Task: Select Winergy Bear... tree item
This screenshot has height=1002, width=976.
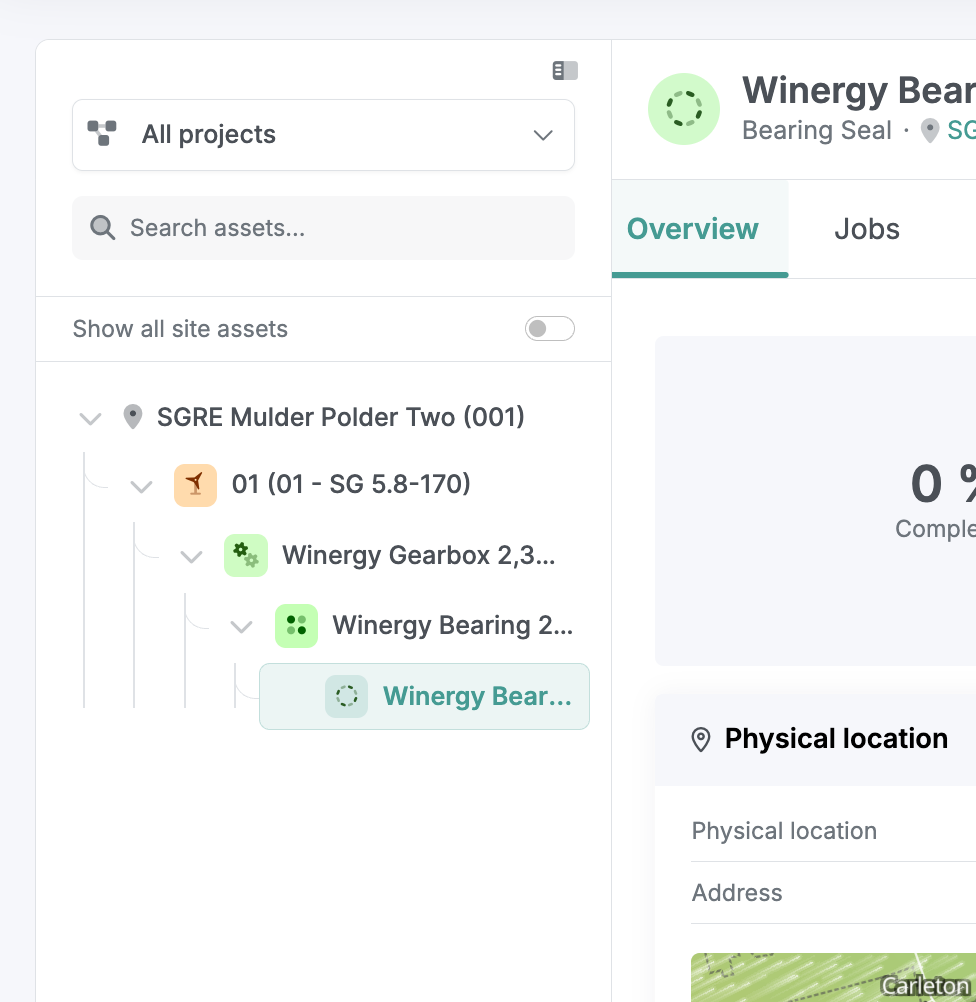Action: [x=424, y=696]
